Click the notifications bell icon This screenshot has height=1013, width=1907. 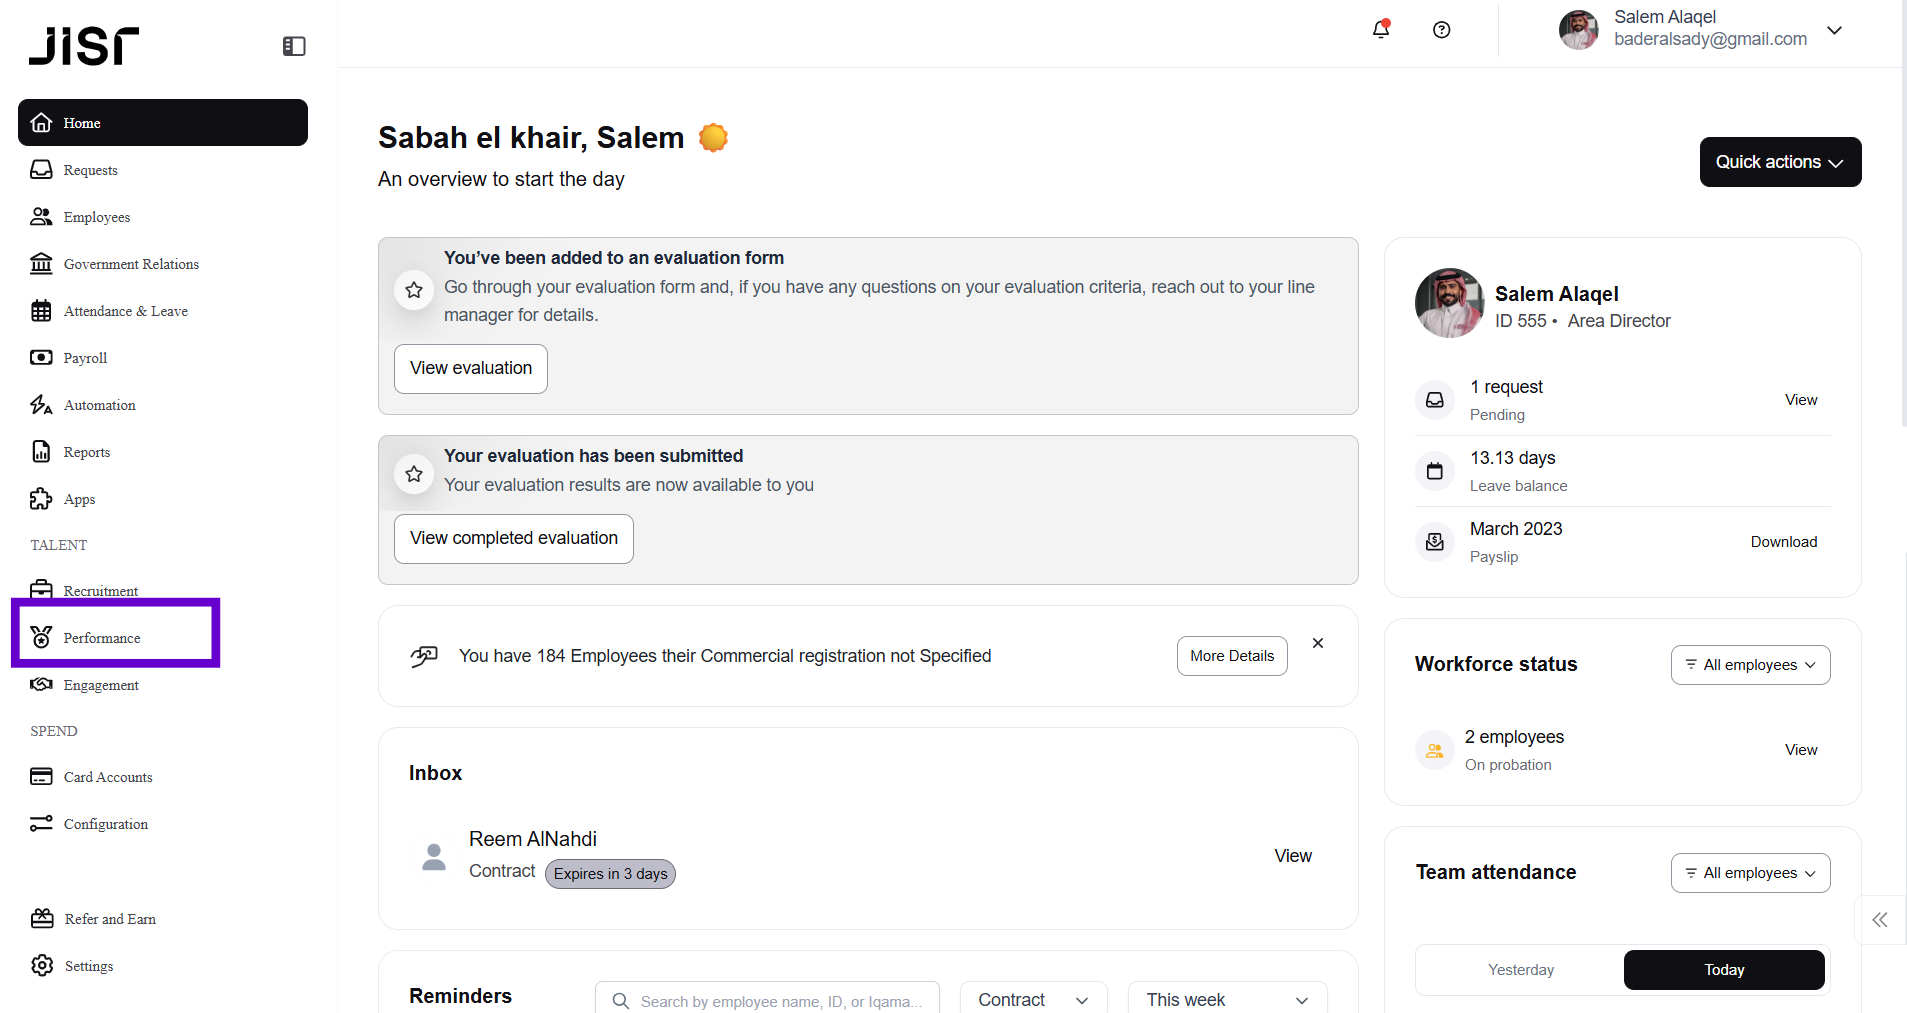[x=1381, y=30]
